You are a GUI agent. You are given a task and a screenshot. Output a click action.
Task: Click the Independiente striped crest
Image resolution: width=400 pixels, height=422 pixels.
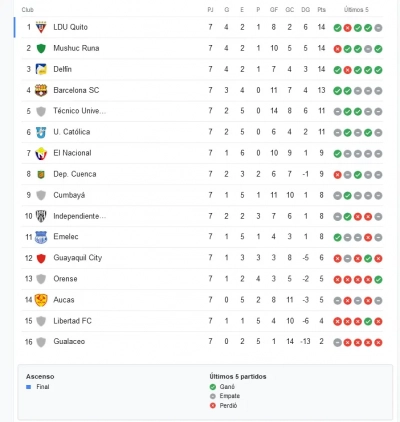41,216
